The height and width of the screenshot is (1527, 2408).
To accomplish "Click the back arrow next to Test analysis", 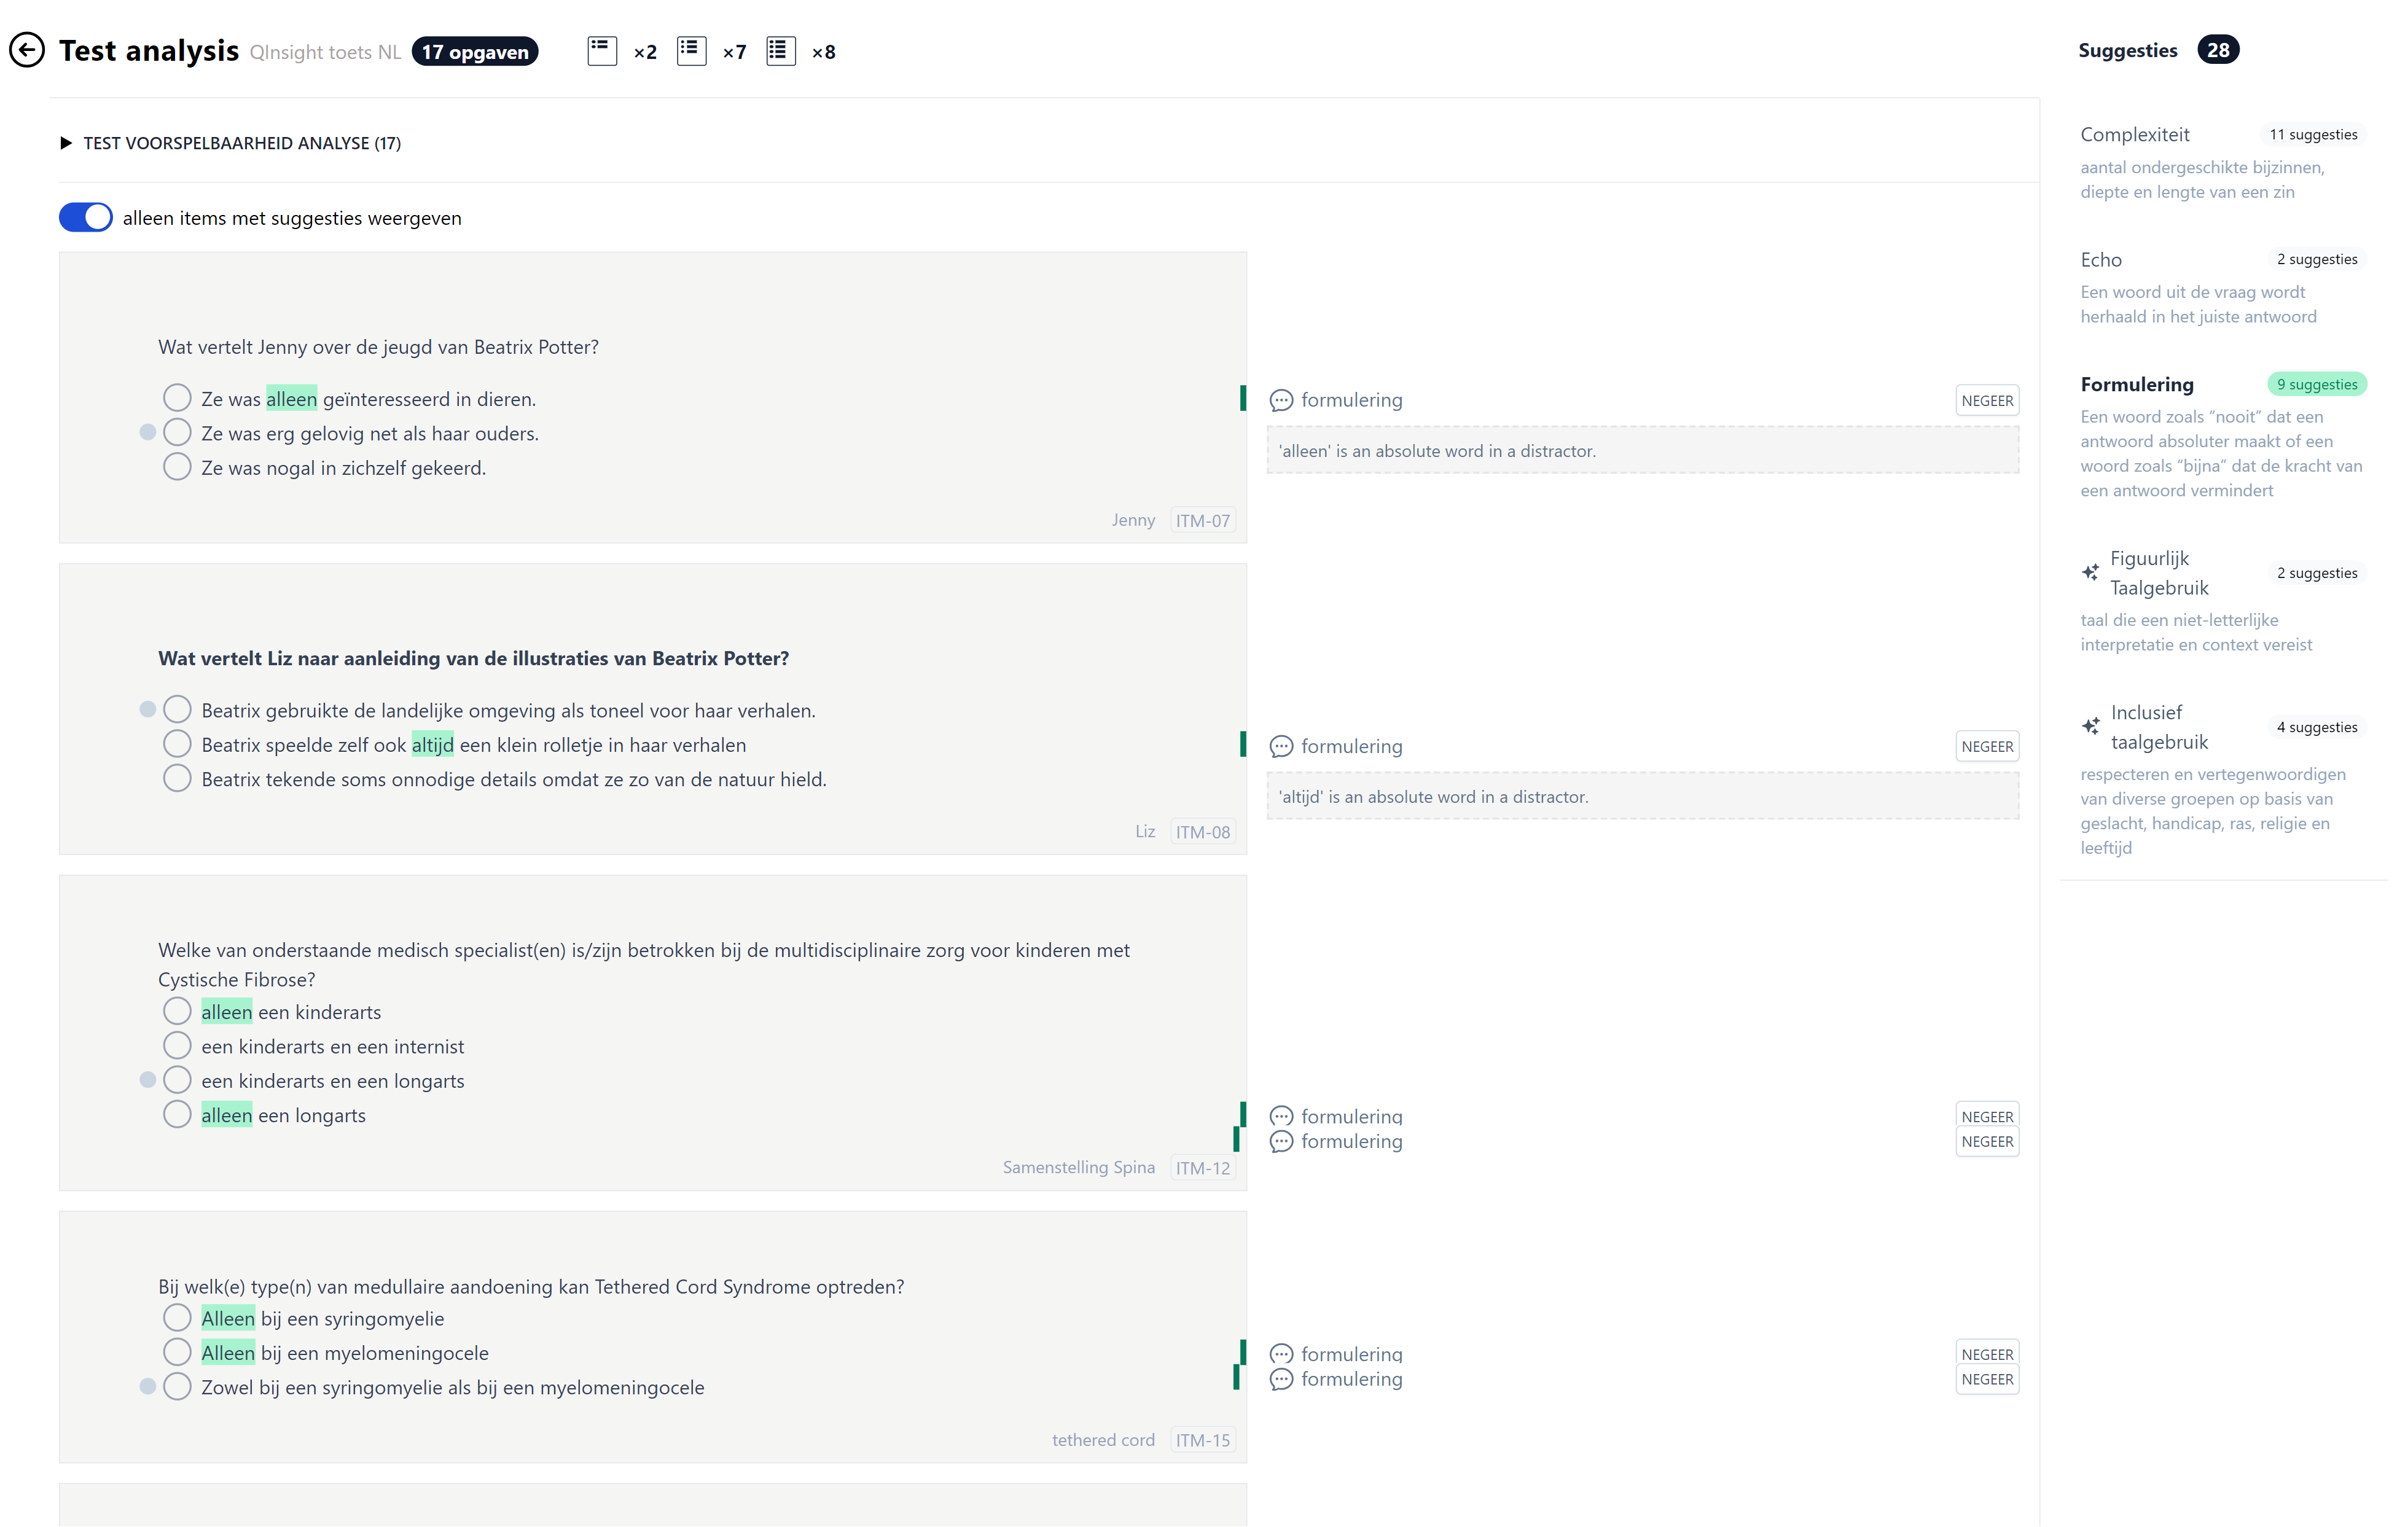I will point(27,50).
